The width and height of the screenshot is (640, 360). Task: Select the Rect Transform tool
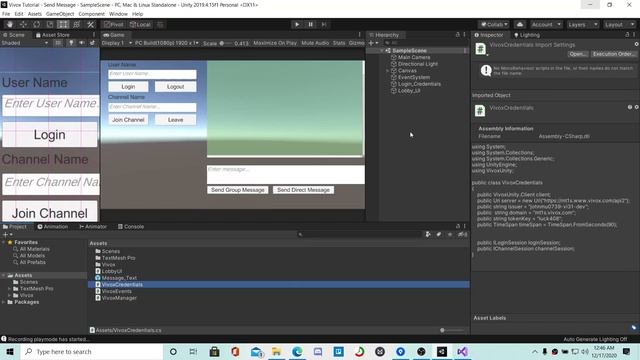pyautogui.click(x=63, y=24)
